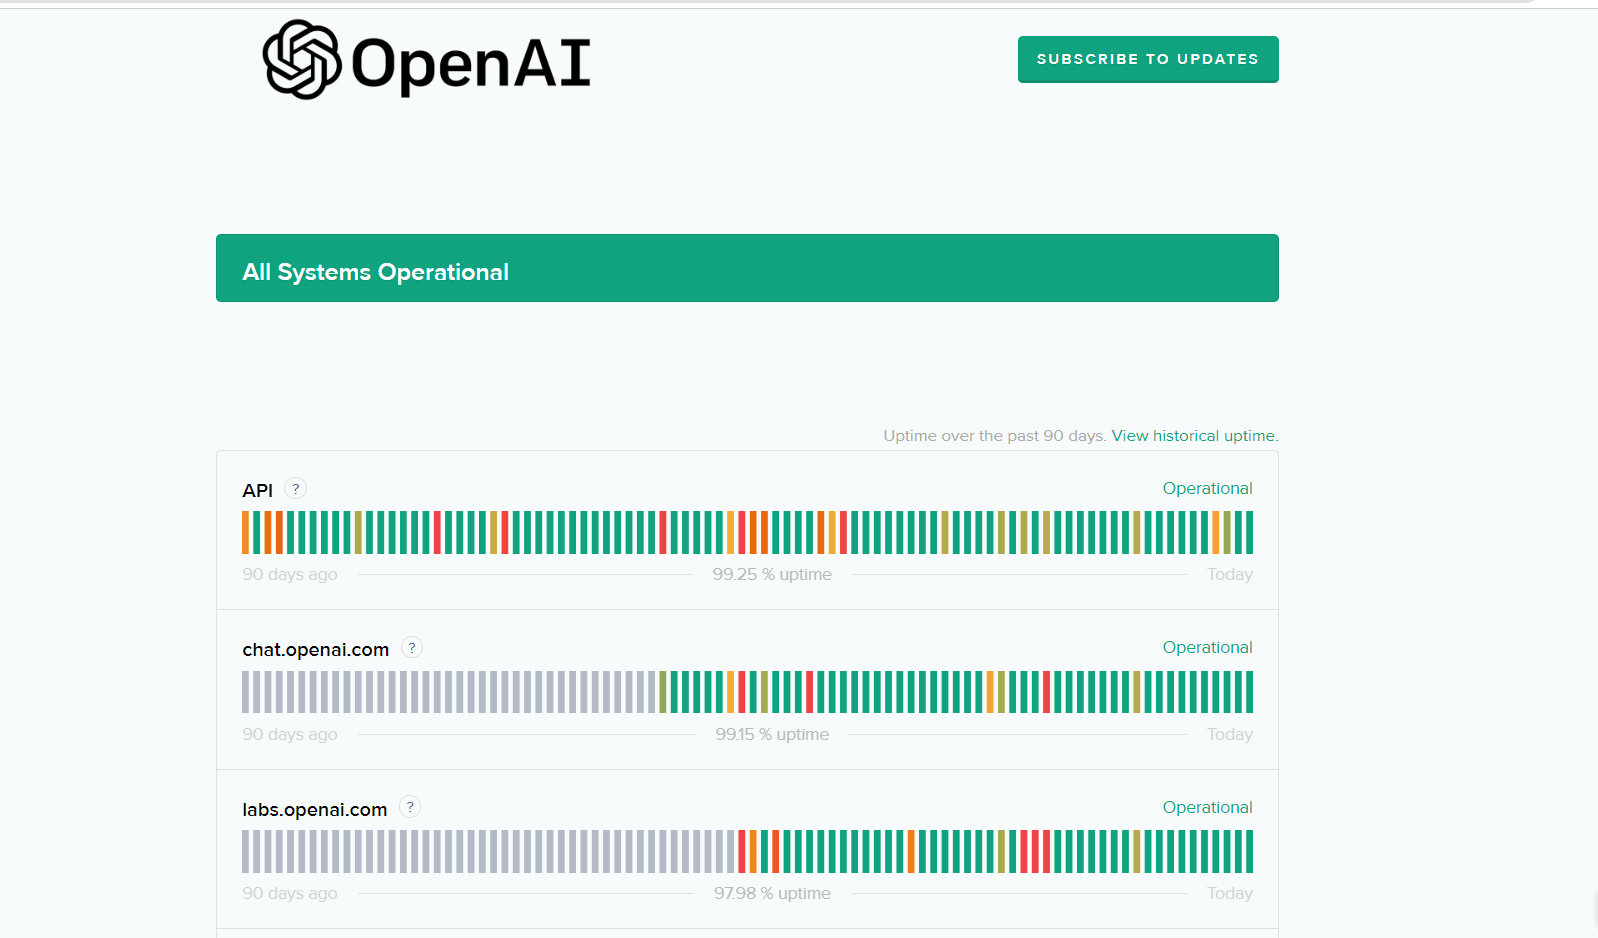Select last green bar in API uptime chart
The image size is (1598, 938).
[1249, 532]
